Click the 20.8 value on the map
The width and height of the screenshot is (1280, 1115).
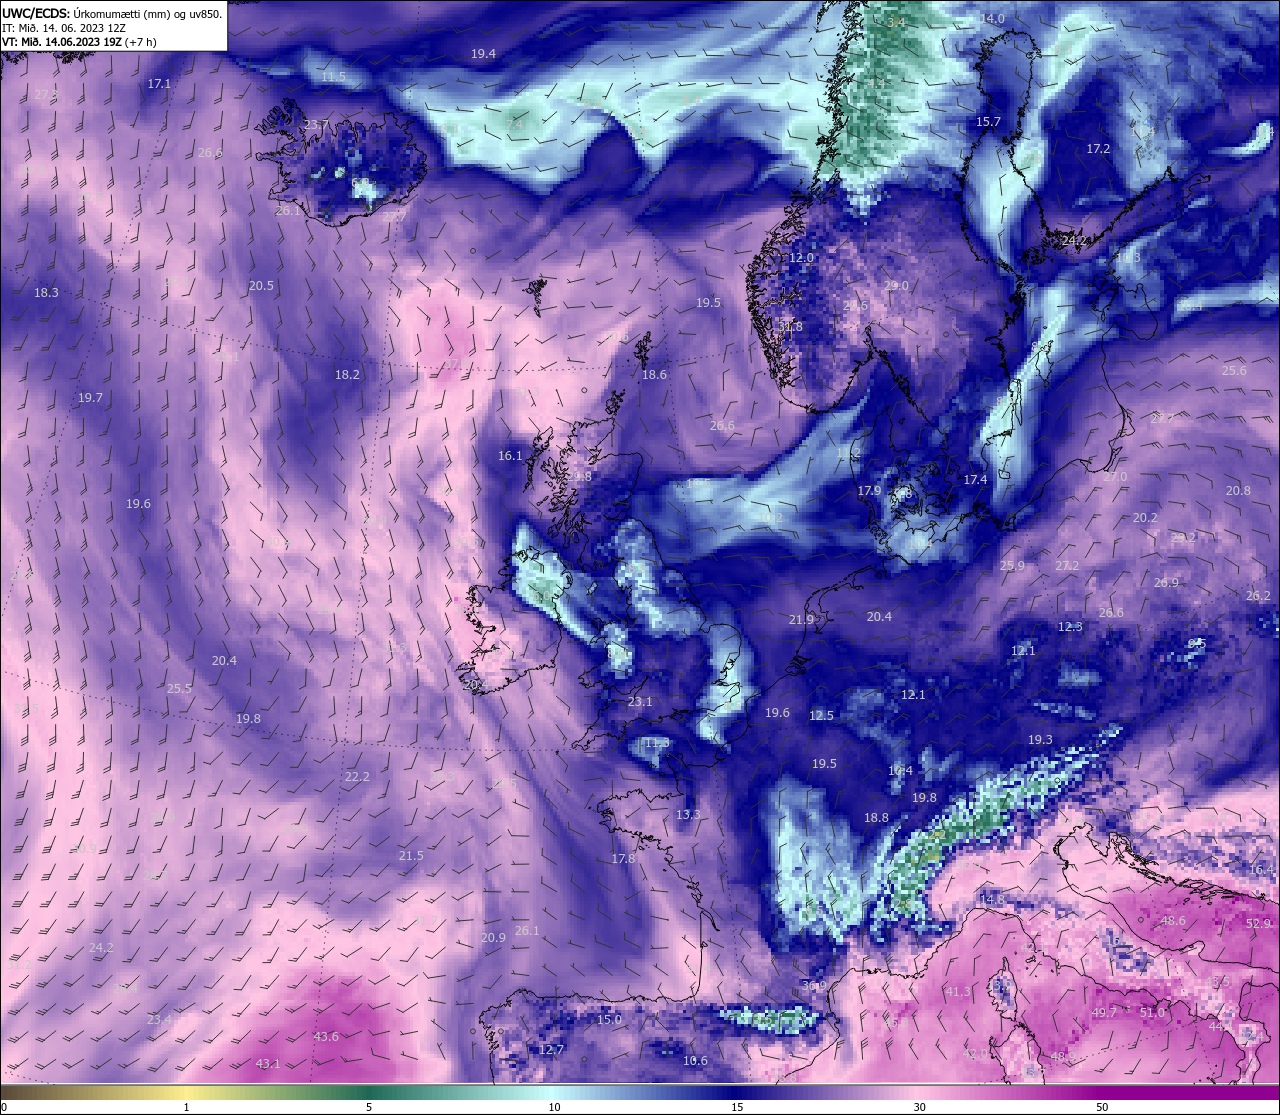pos(1238,491)
